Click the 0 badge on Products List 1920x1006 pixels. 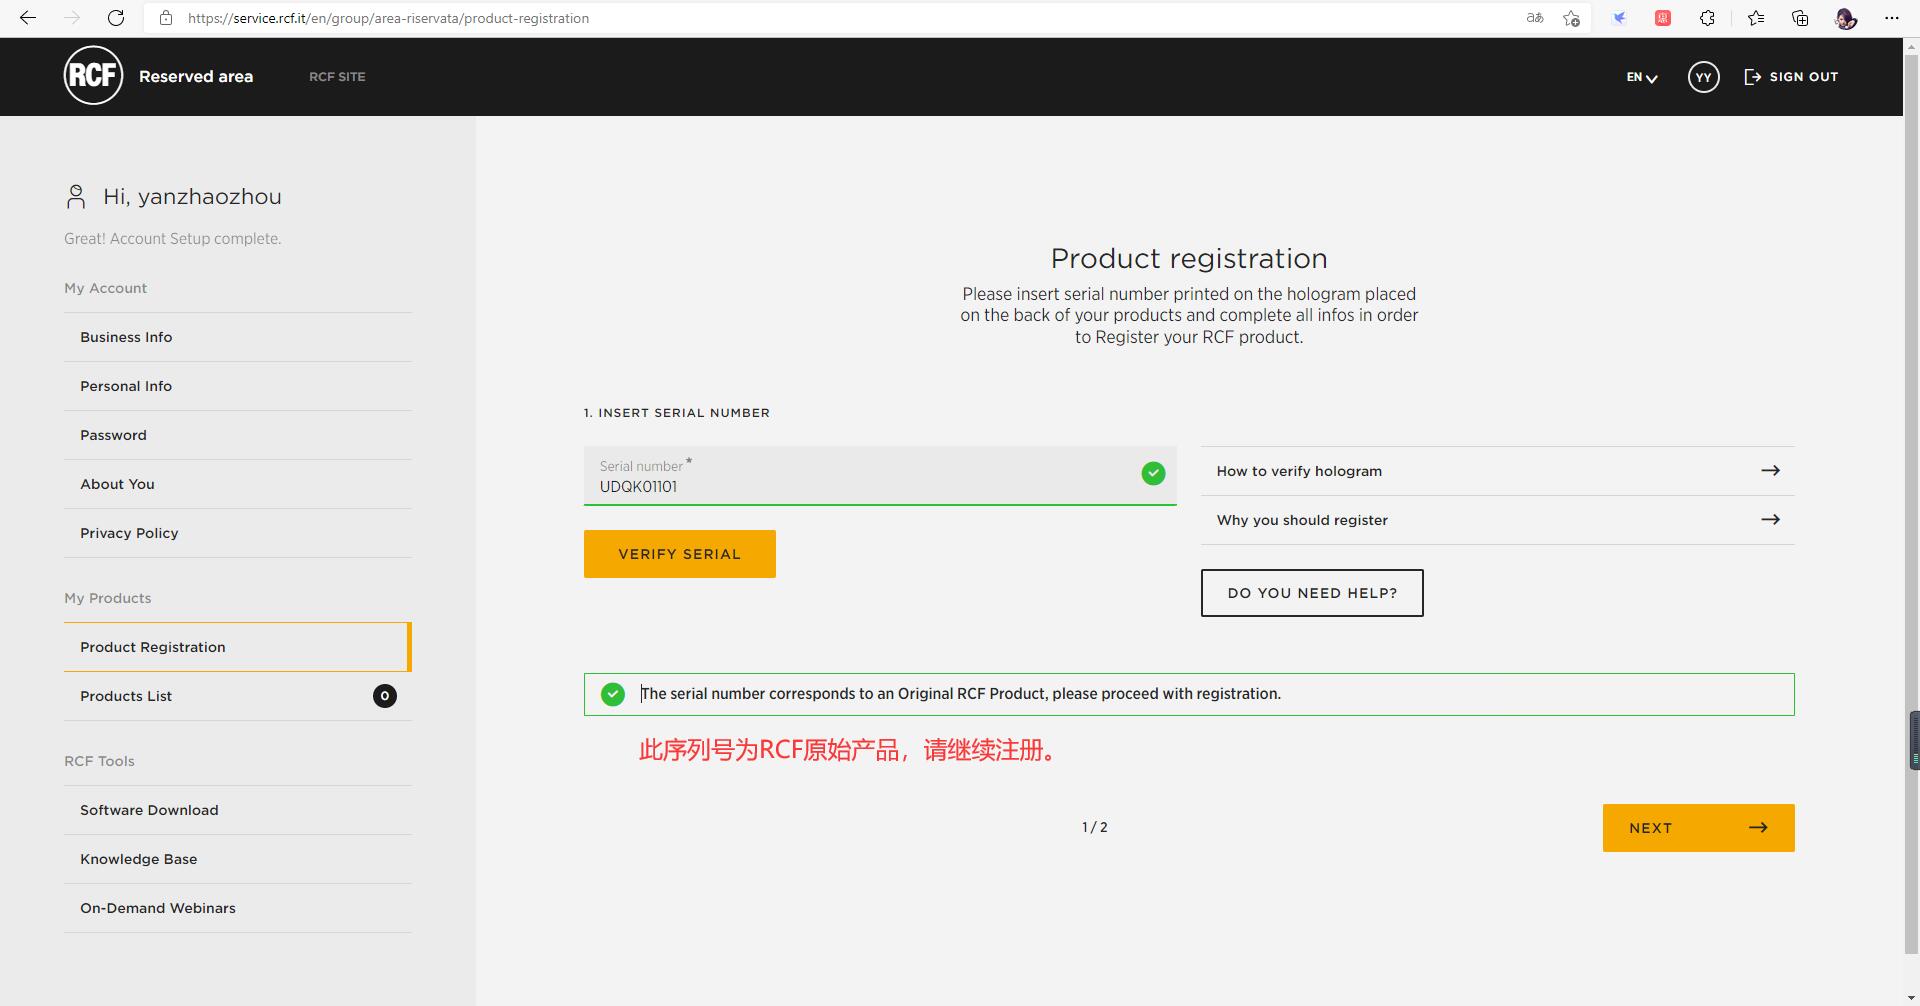pos(385,696)
